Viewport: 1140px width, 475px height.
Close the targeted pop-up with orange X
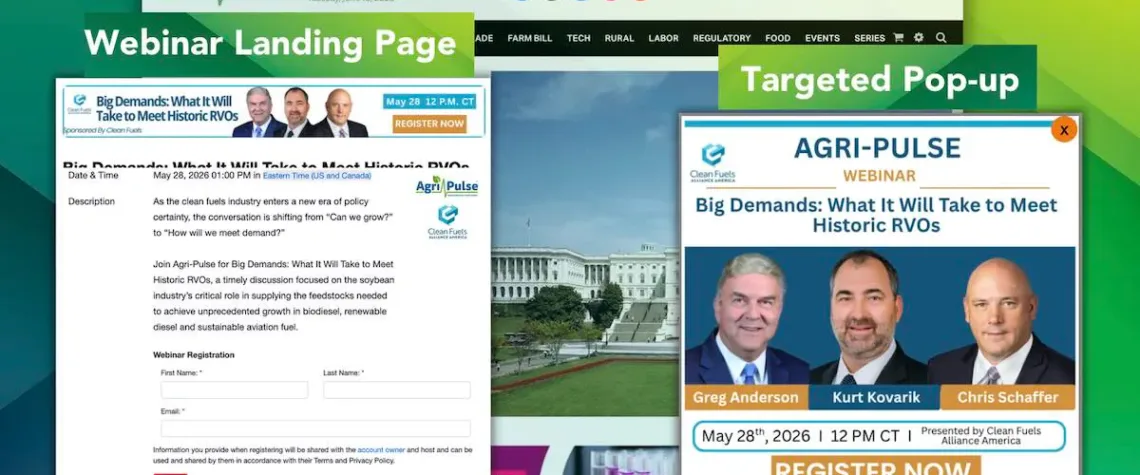click(x=1064, y=129)
